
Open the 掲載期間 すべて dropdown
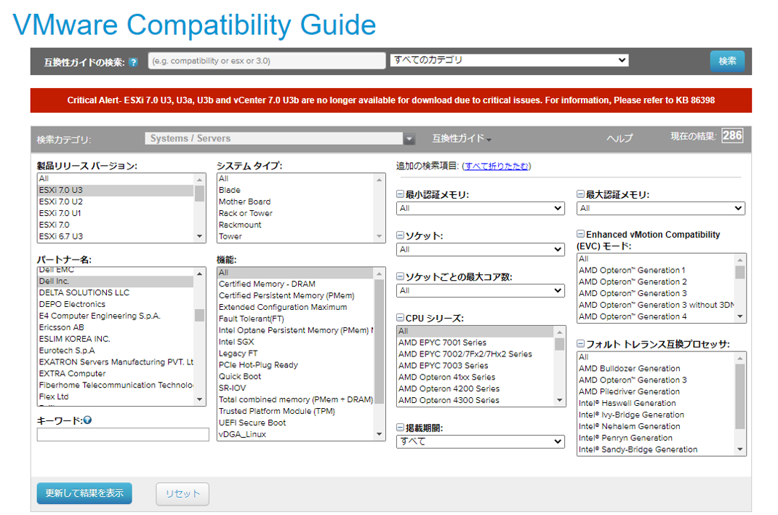[x=480, y=442]
